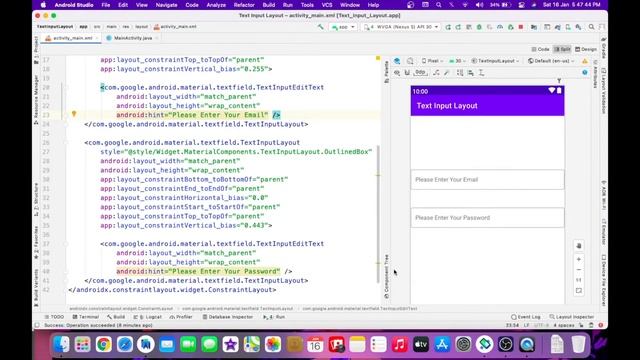This screenshot has width=640, height=360.
Task: Click the yellow lightbulb intention icon
Action: [74, 114]
